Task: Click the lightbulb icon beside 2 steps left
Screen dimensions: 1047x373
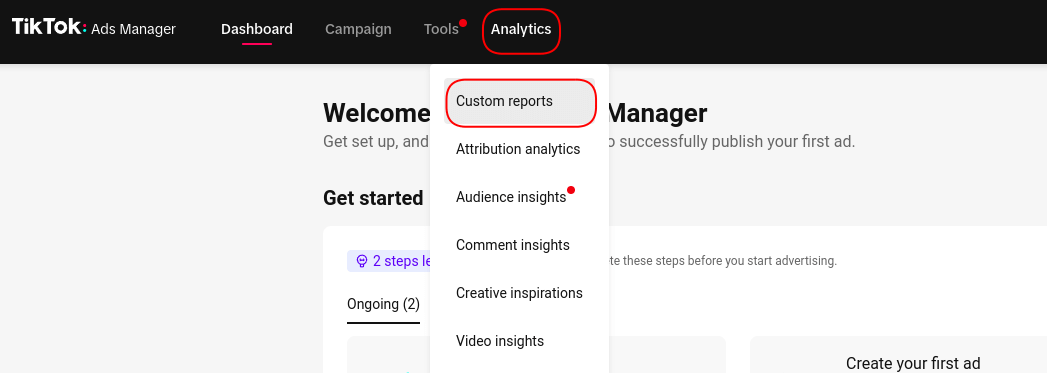Action: (x=362, y=261)
